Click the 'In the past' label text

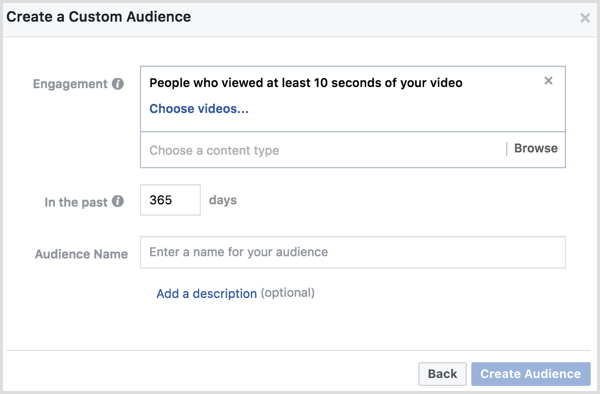point(76,202)
